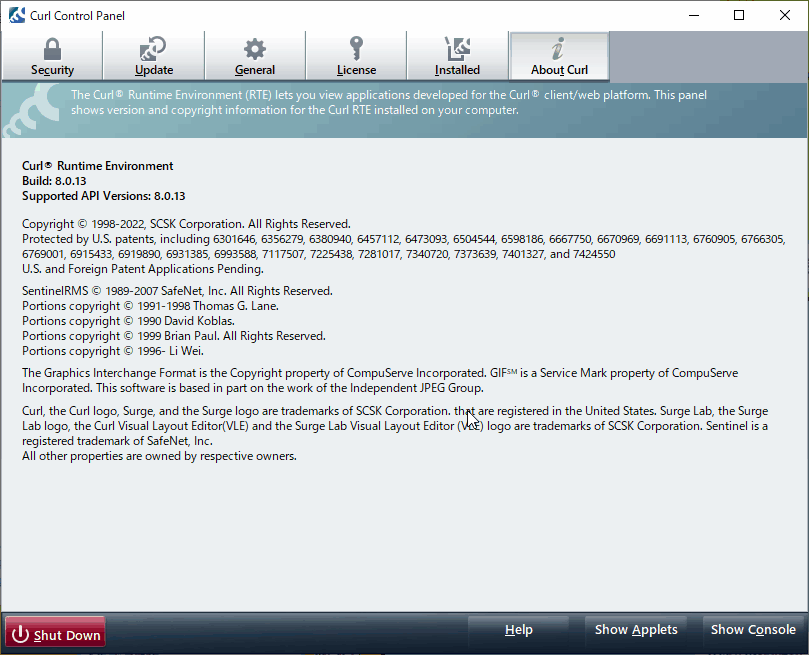Click the 'Build: 8.0.13' version text
Viewport: 809px width, 655px height.
click(55, 181)
